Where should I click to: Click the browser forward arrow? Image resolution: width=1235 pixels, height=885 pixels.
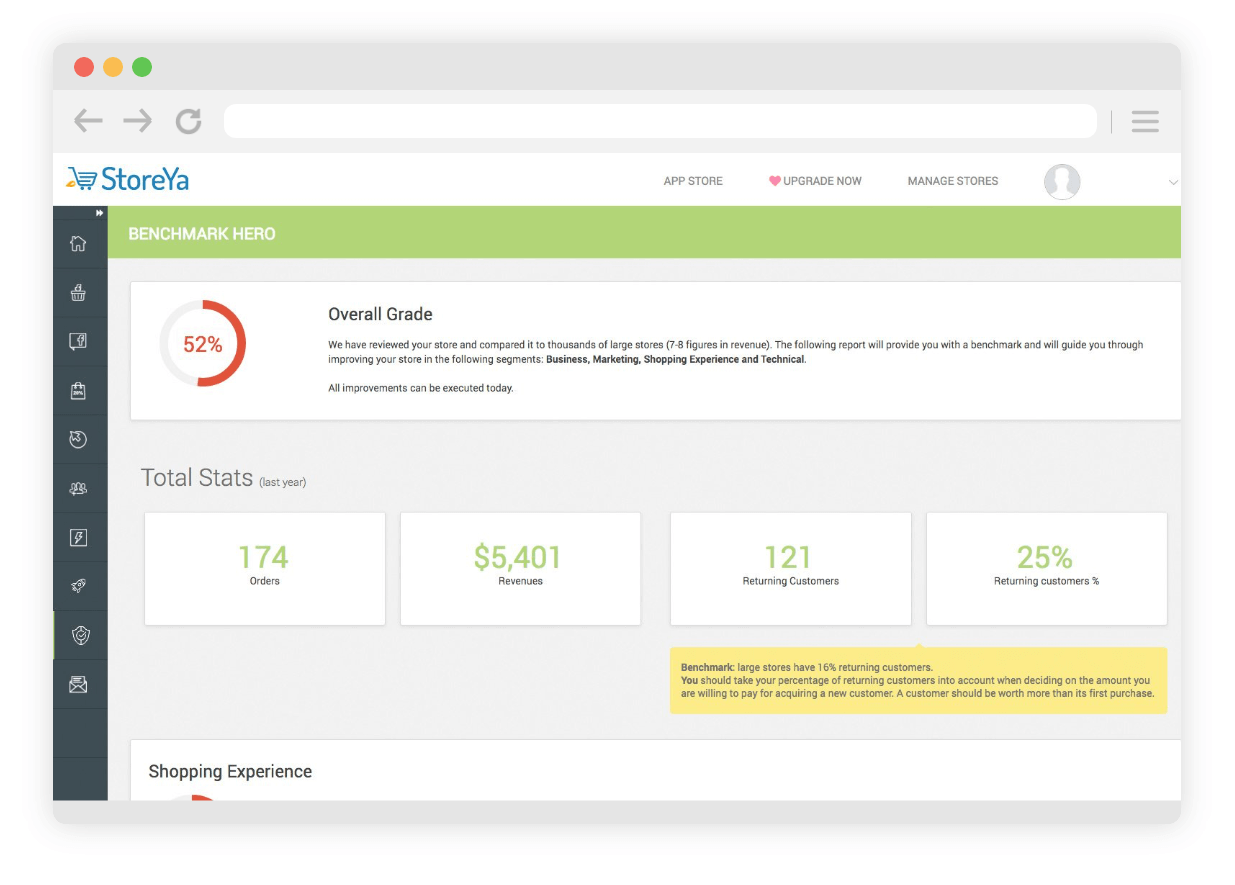(138, 121)
